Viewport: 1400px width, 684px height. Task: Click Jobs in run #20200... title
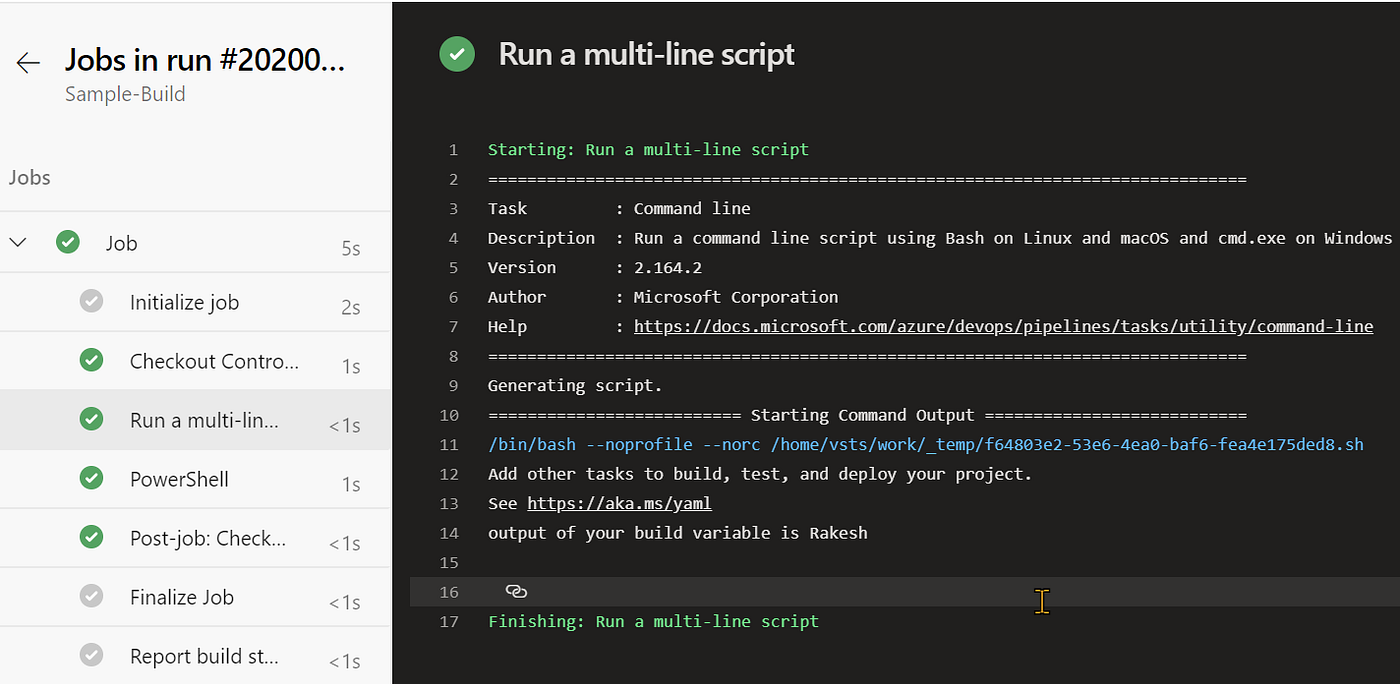[205, 60]
